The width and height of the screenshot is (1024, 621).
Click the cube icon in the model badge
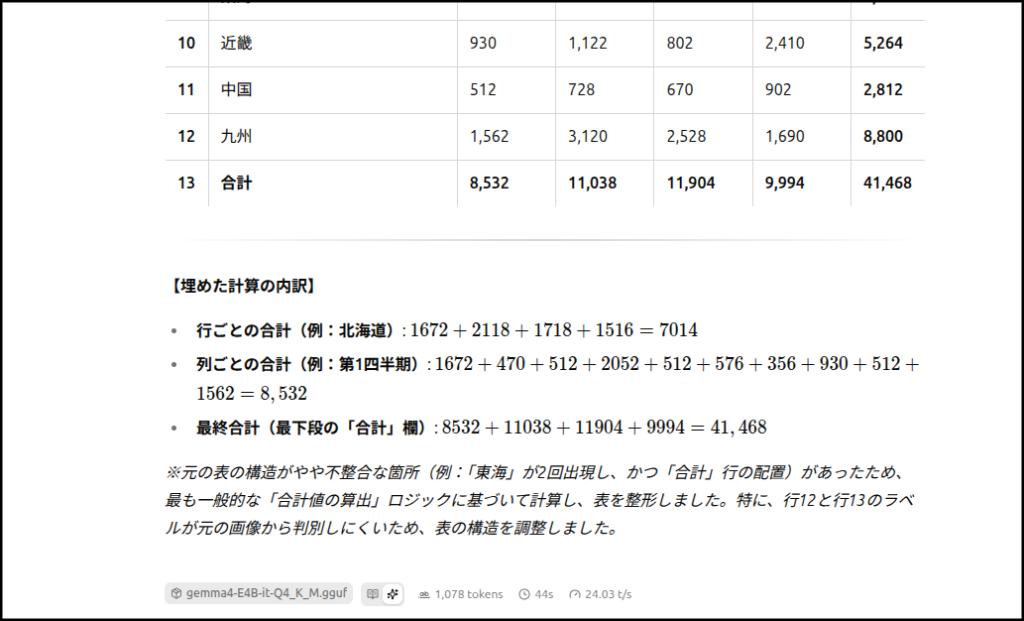[x=176, y=594]
